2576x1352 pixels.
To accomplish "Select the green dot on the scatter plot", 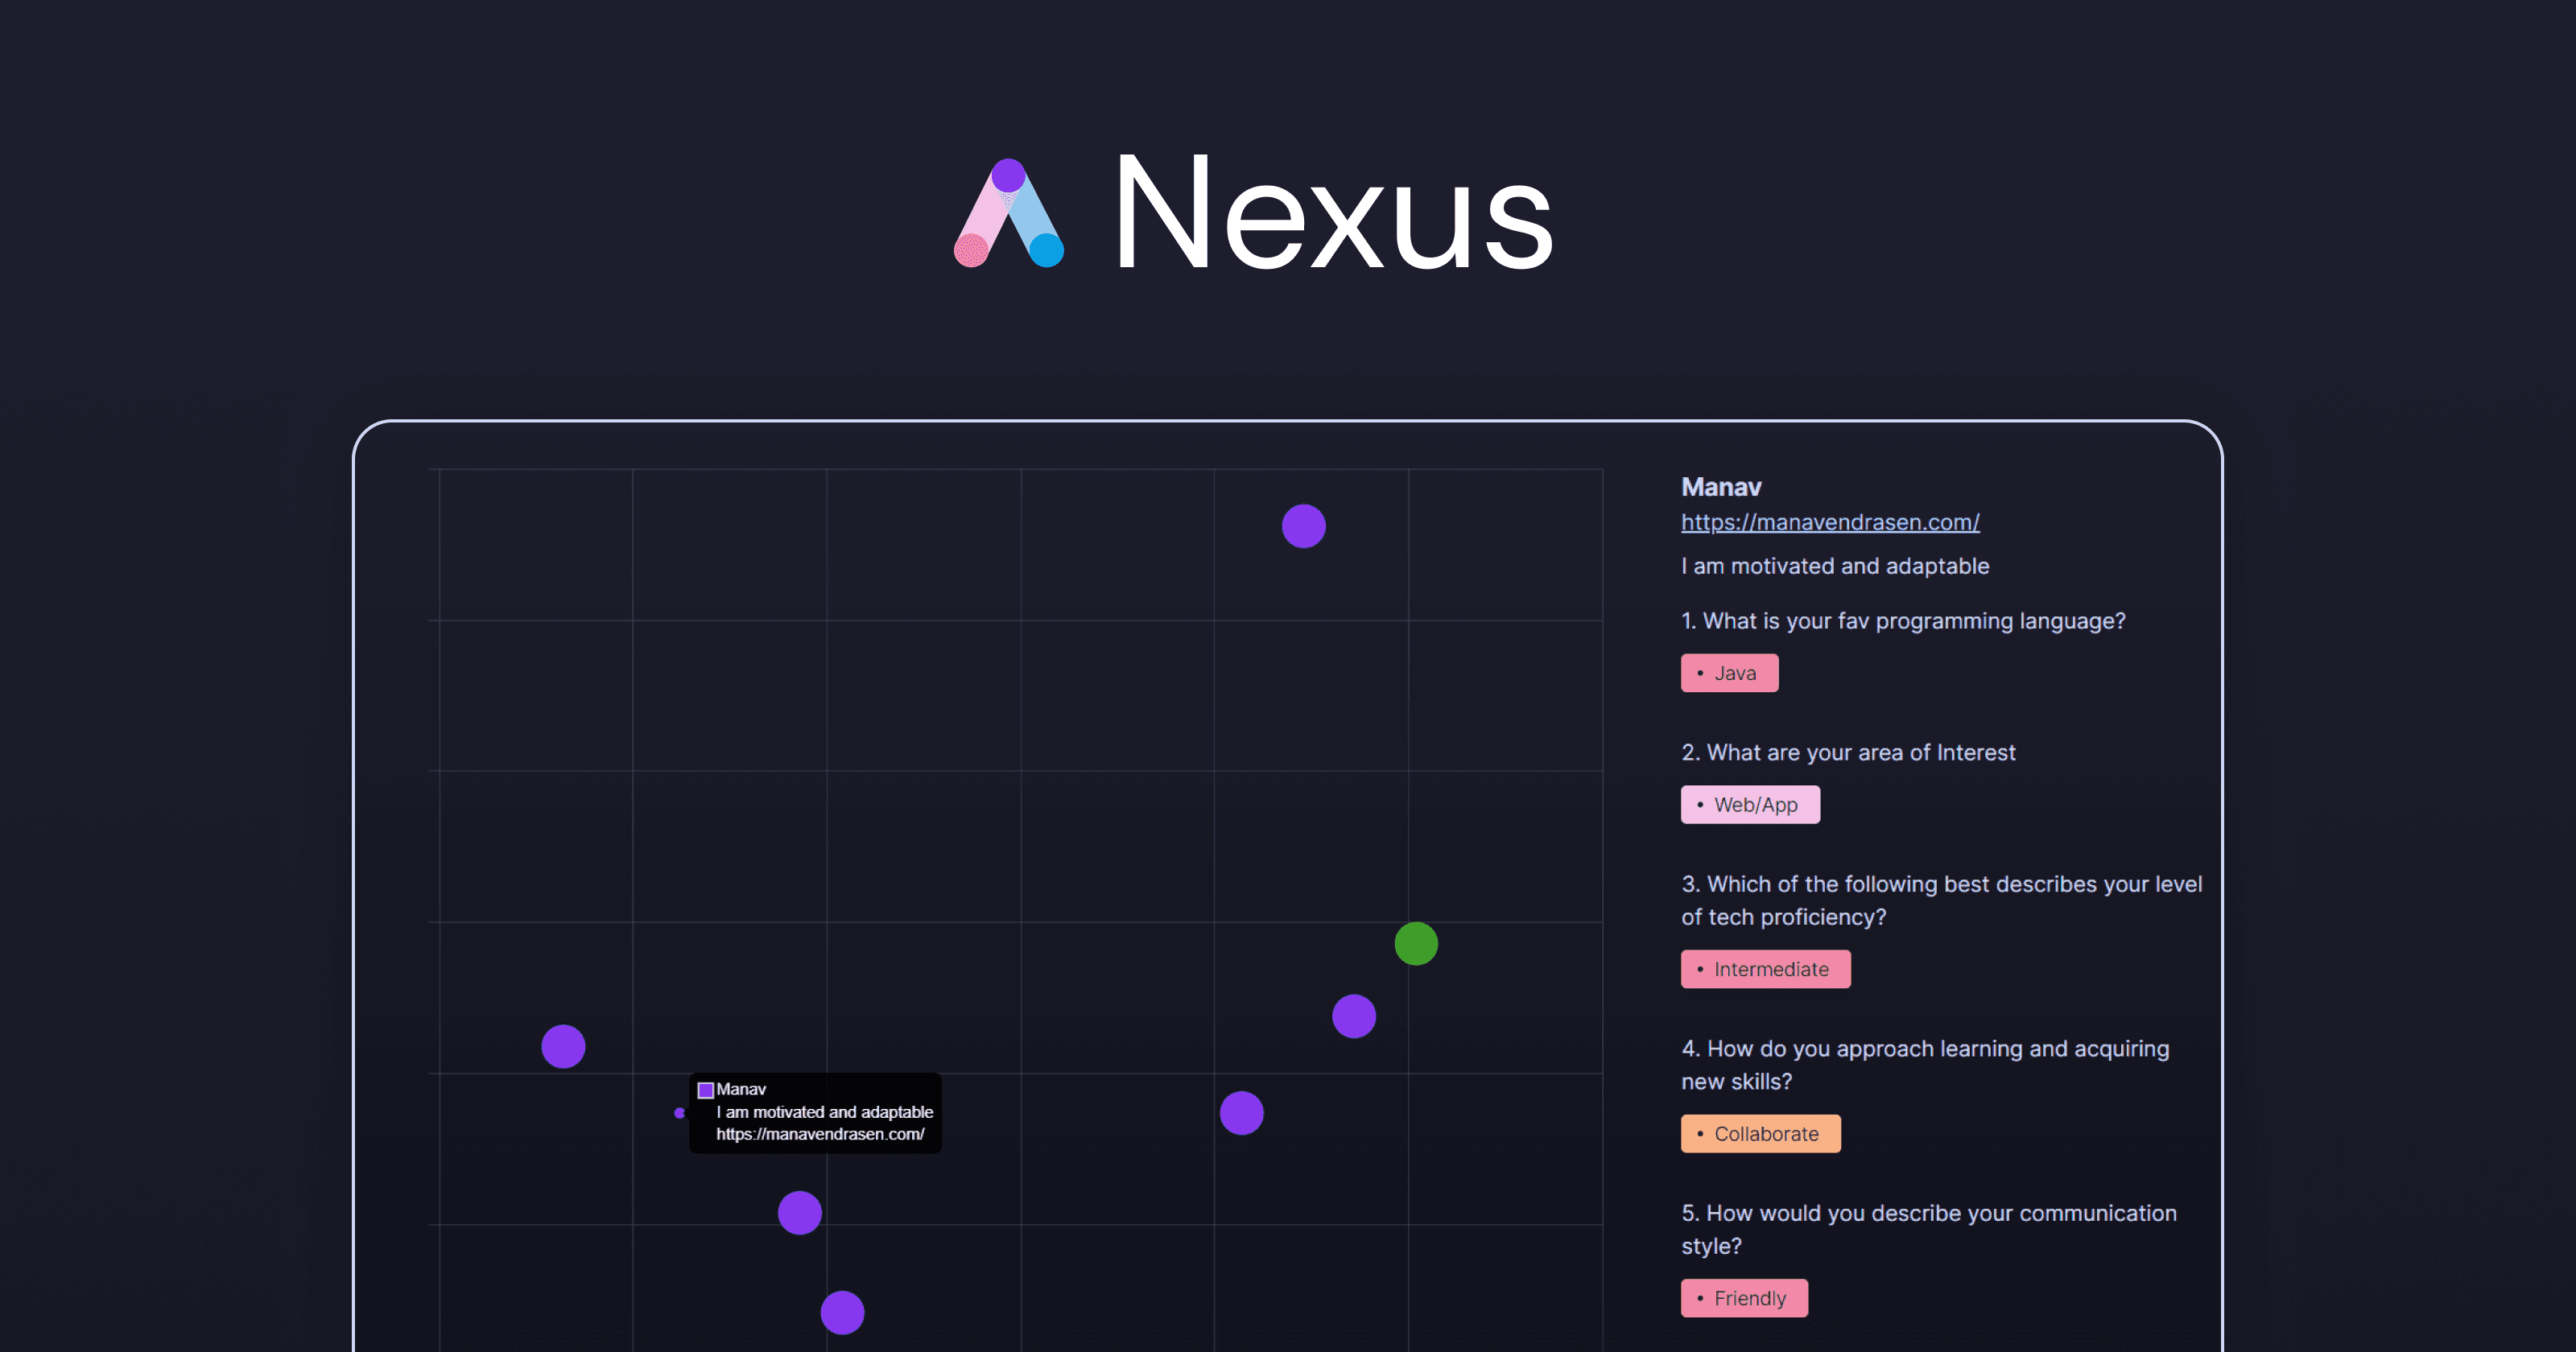I will point(1415,942).
